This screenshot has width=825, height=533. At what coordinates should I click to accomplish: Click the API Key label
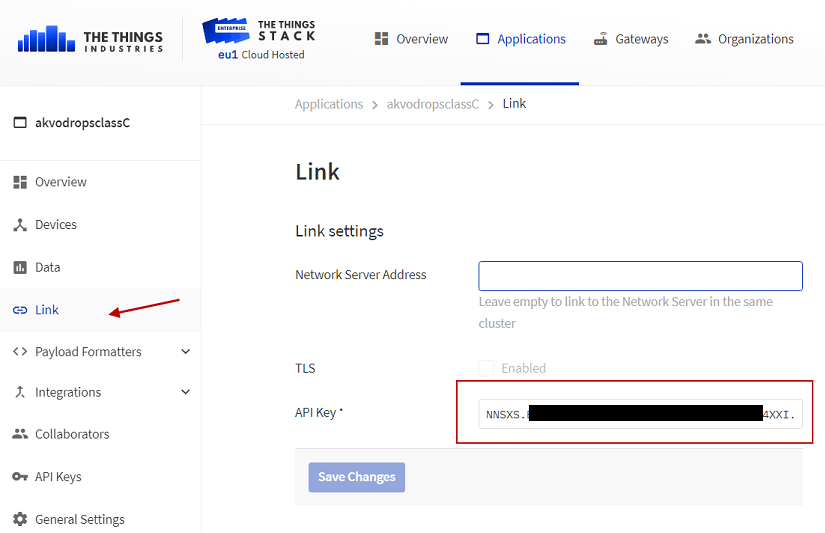tap(316, 413)
